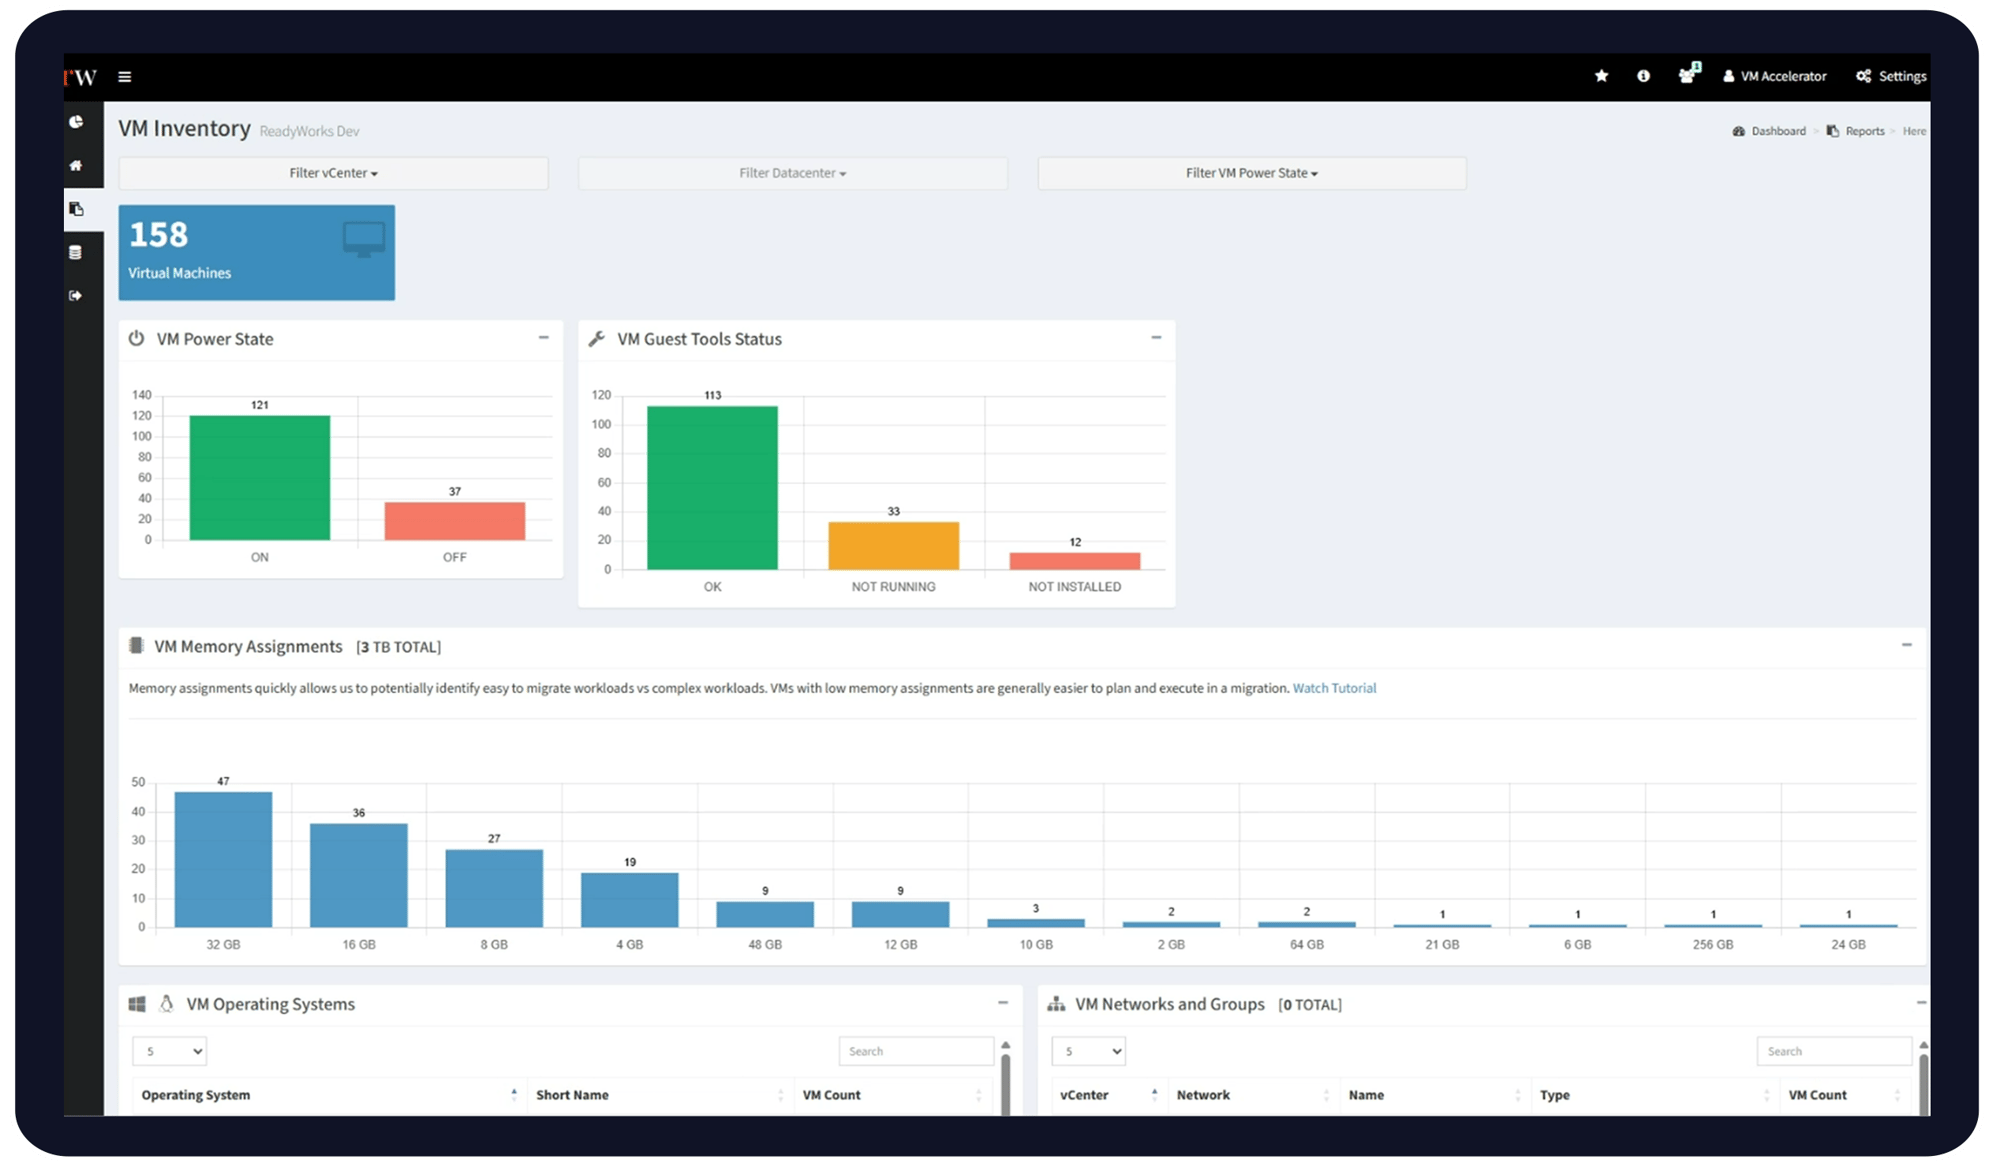Collapse the VM Memory Assignments panel
Viewport: 2000px width, 1167px height.
point(1906,645)
